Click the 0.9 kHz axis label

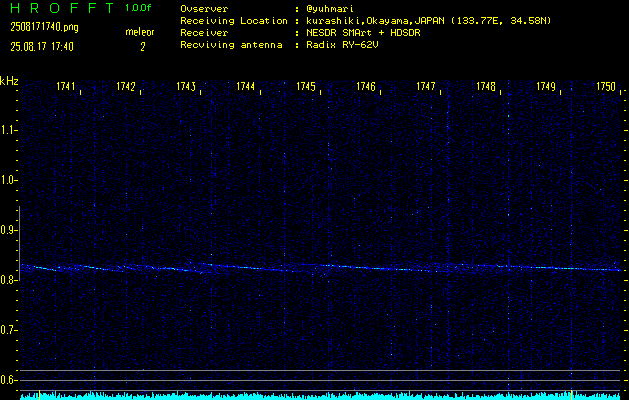click(7, 230)
